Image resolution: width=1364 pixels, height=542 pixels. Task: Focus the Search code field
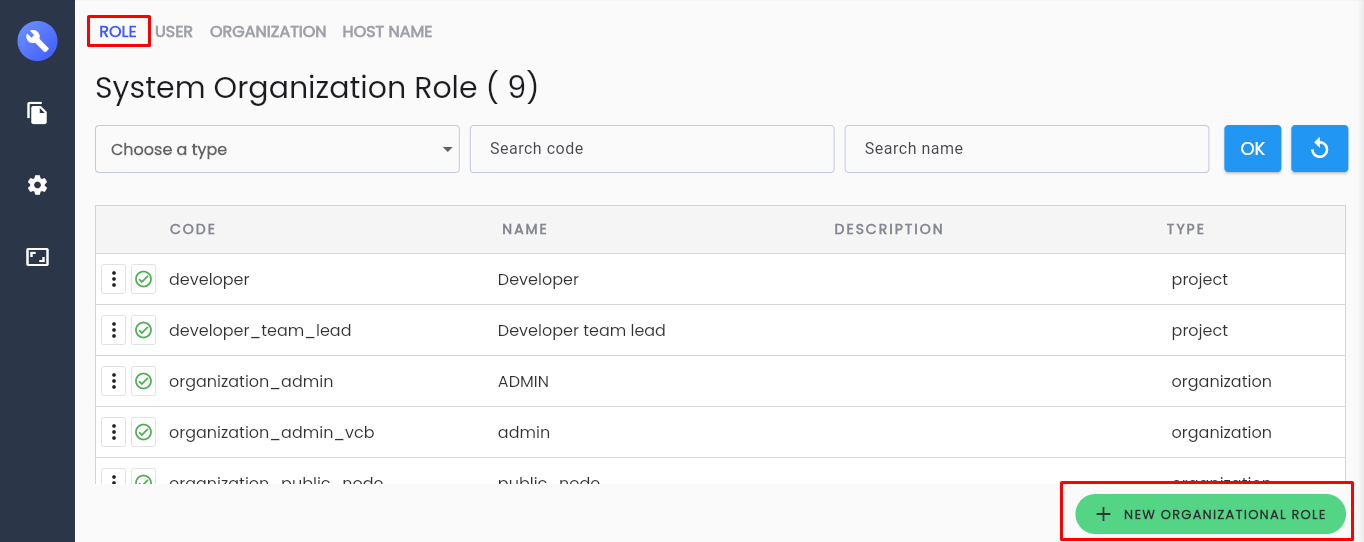pyautogui.click(x=652, y=149)
